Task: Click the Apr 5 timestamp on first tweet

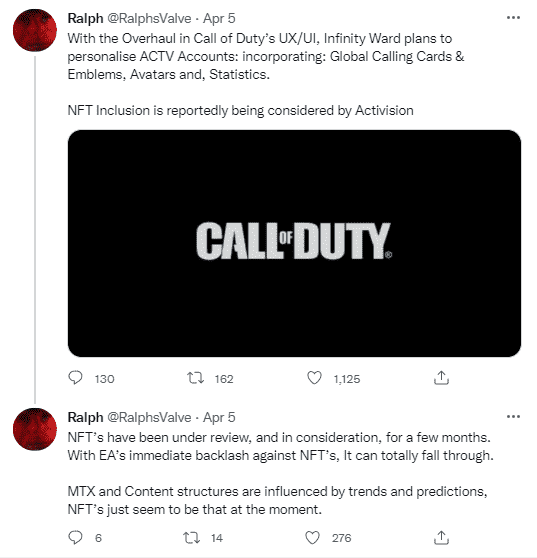Action: tap(219, 19)
